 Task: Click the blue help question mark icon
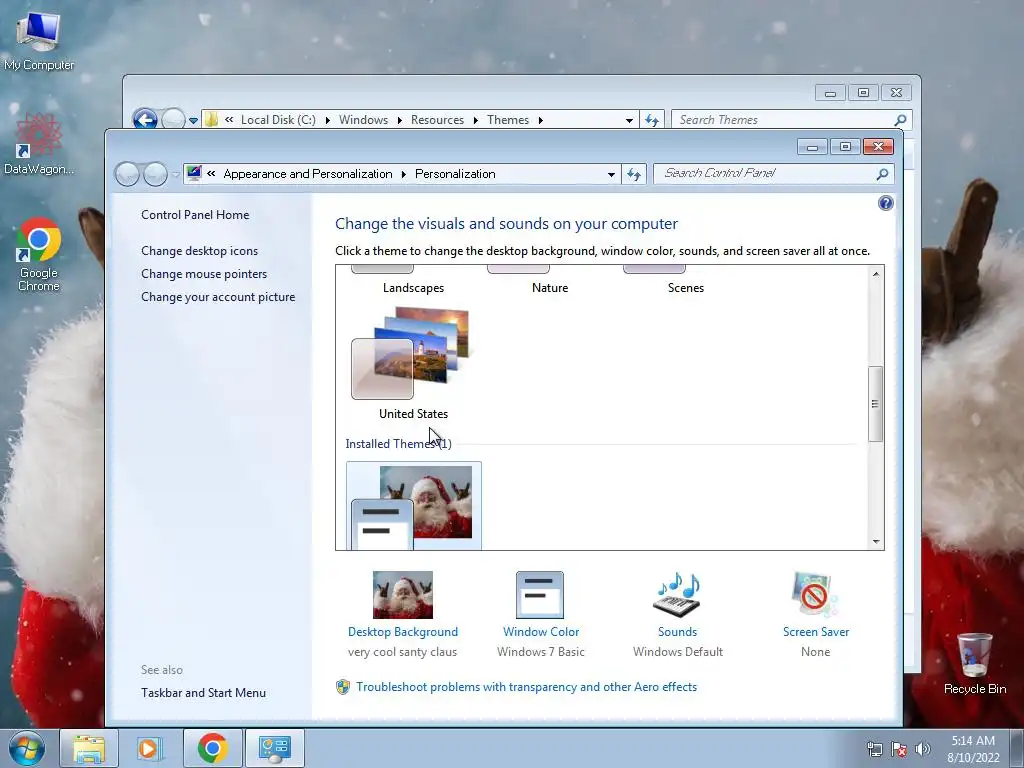click(886, 203)
